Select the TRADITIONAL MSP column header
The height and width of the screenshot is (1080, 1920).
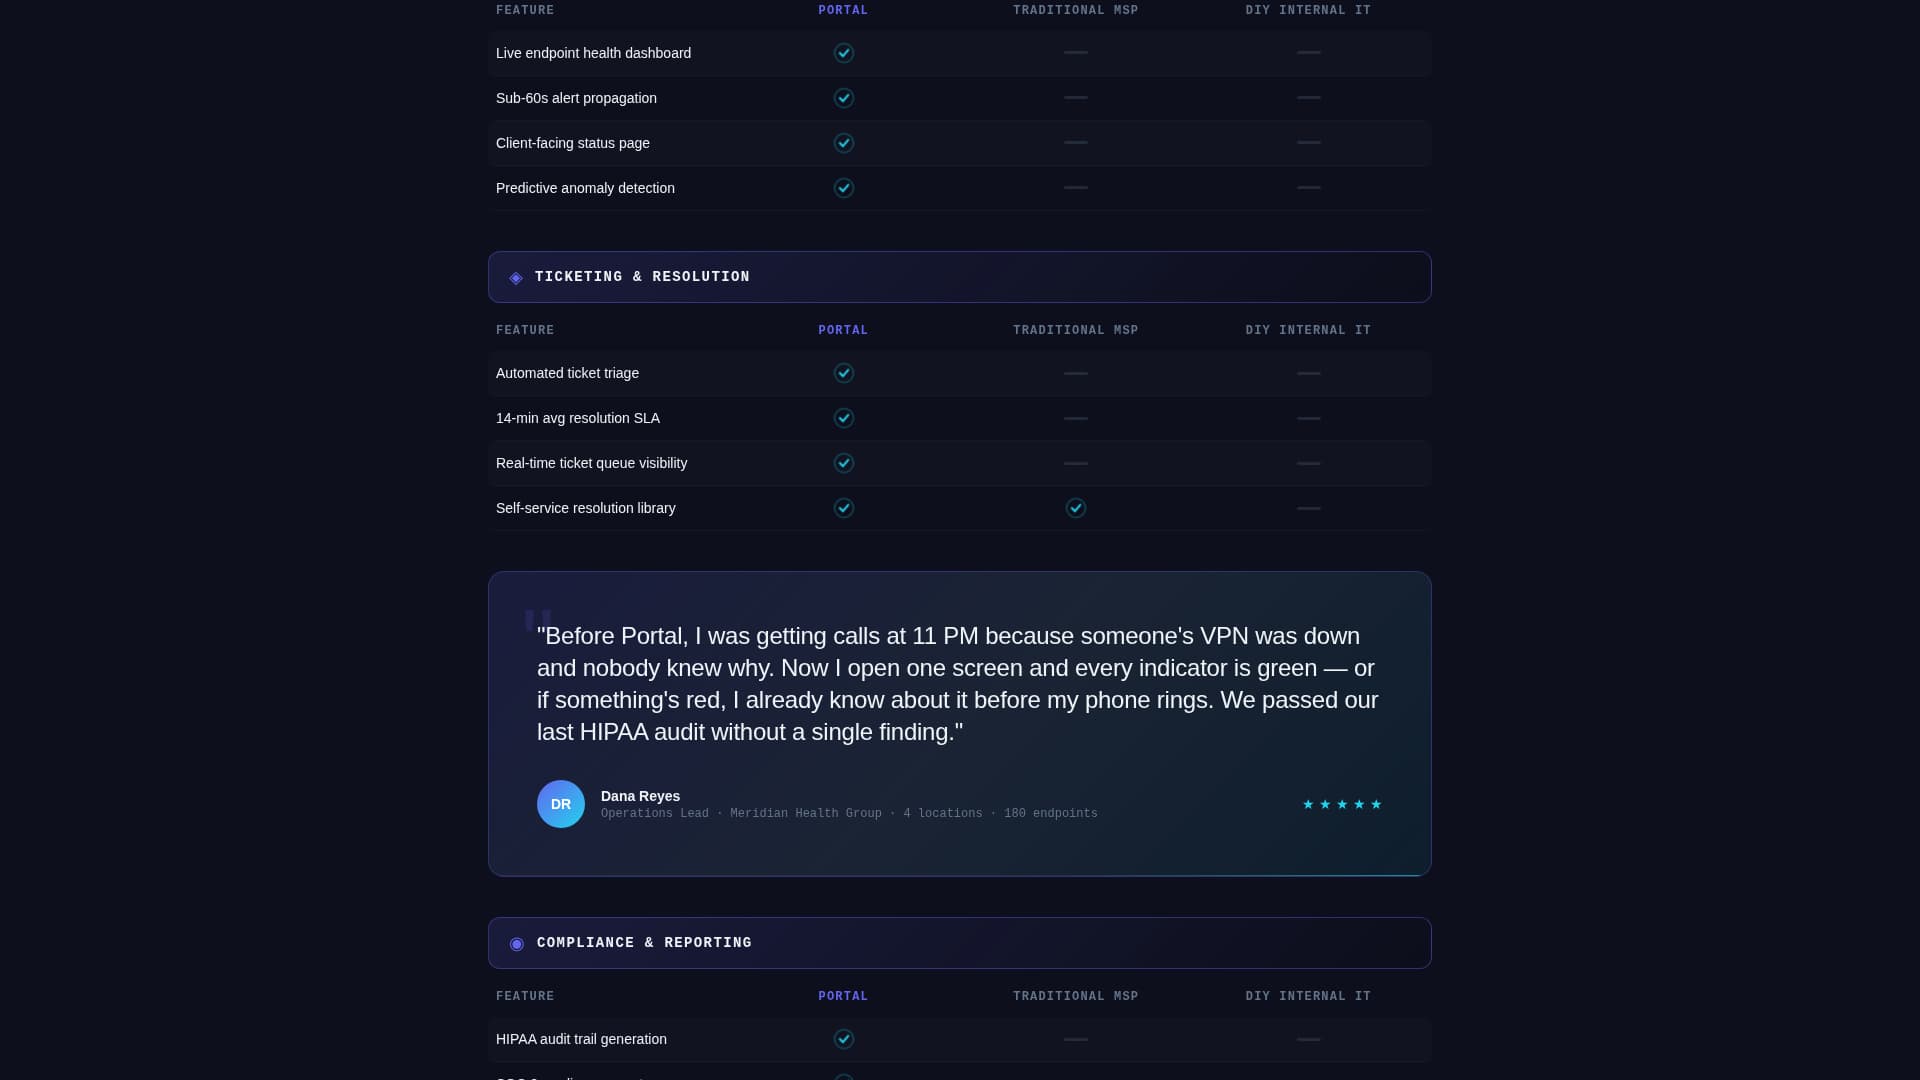pyautogui.click(x=1075, y=330)
